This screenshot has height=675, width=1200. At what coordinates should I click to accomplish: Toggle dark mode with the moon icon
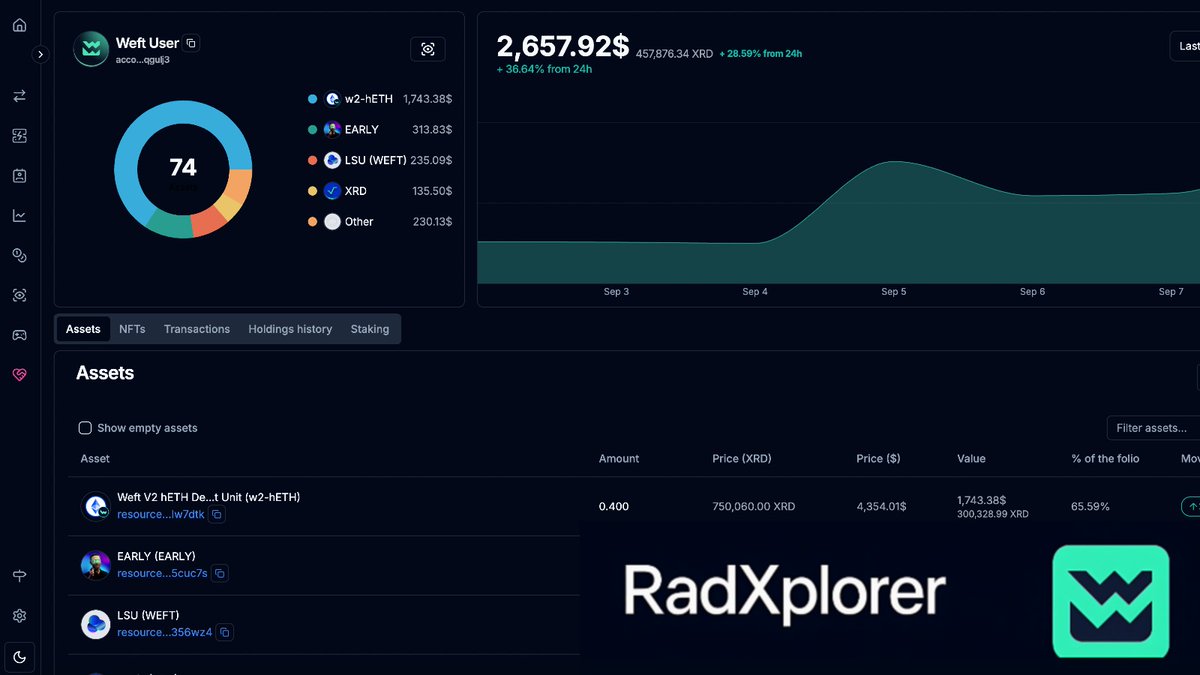tap(19, 657)
